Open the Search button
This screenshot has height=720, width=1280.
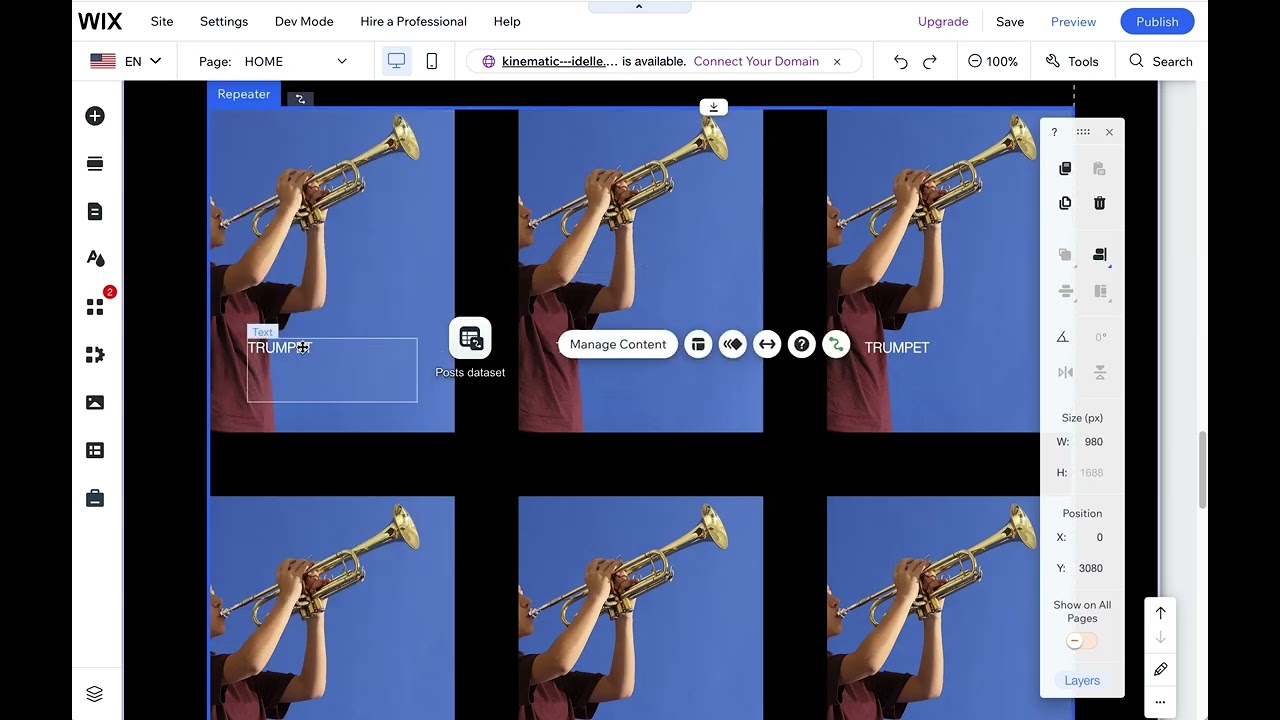pos(1161,61)
